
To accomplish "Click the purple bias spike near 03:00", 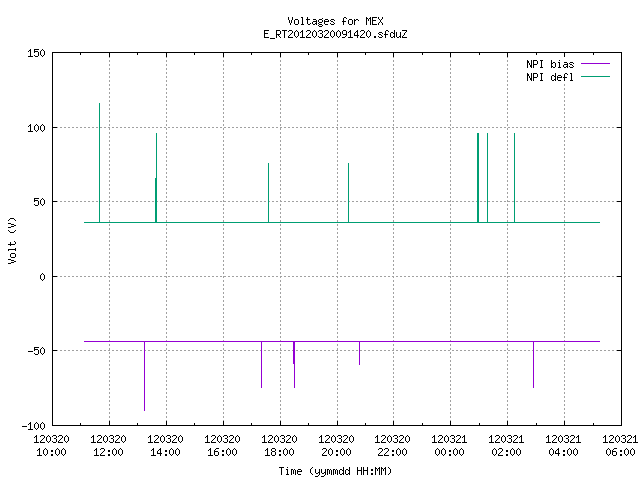I will point(533,364).
